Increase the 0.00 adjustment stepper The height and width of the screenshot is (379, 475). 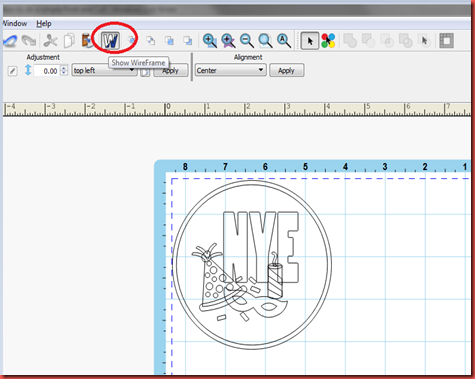(x=64, y=68)
